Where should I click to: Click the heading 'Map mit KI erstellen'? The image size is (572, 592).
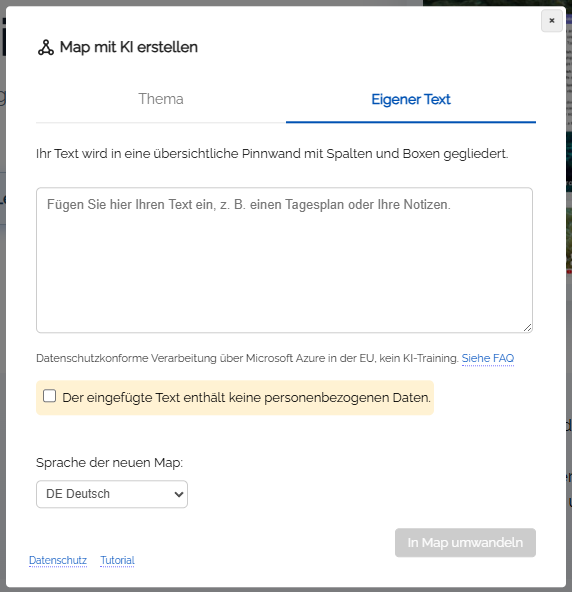point(129,48)
